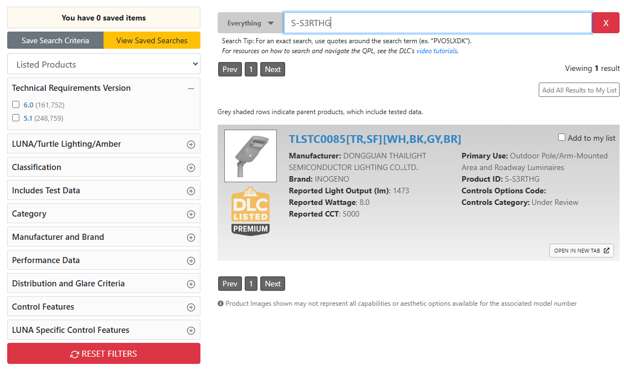Click the top Prev pagination button

pos(230,69)
